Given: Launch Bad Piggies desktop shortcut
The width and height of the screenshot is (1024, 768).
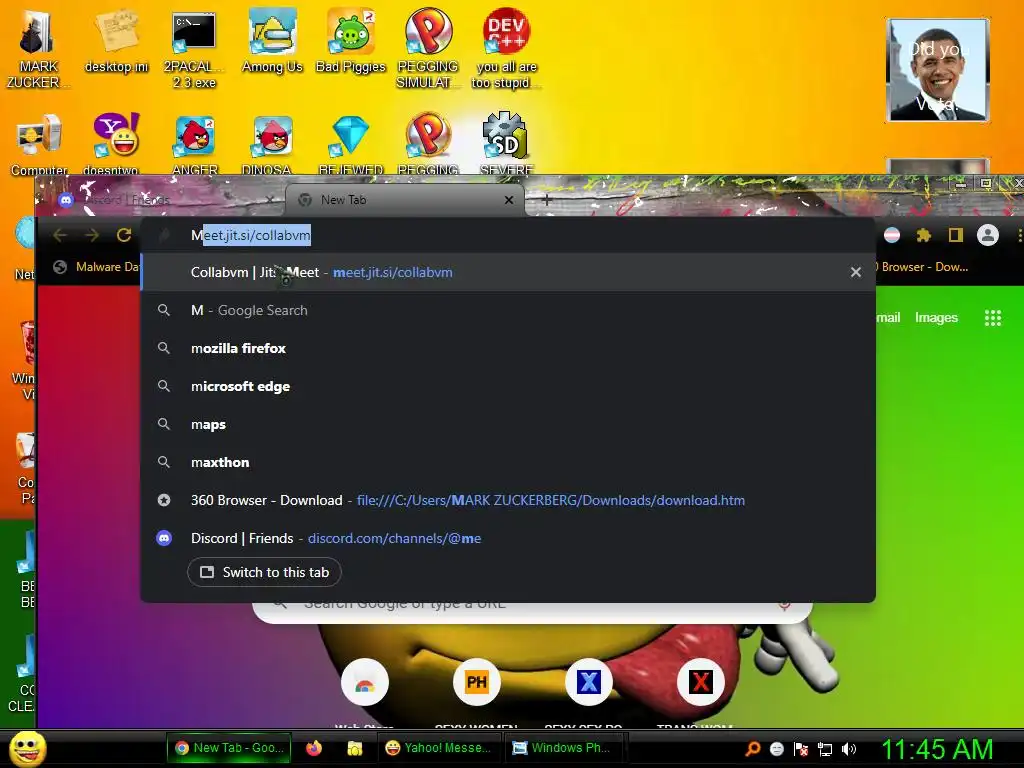Looking at the screenshot, I should [351, 42].
